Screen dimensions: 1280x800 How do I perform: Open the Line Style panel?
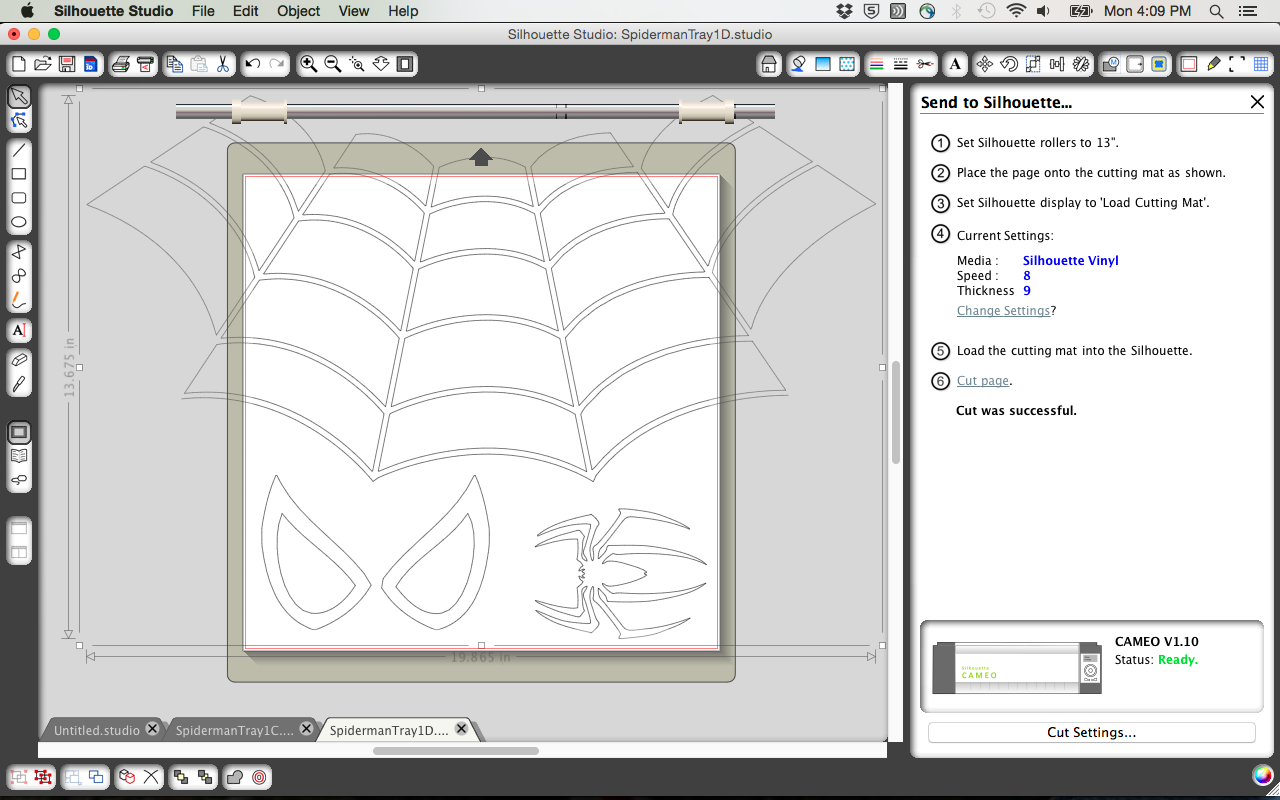901,64
